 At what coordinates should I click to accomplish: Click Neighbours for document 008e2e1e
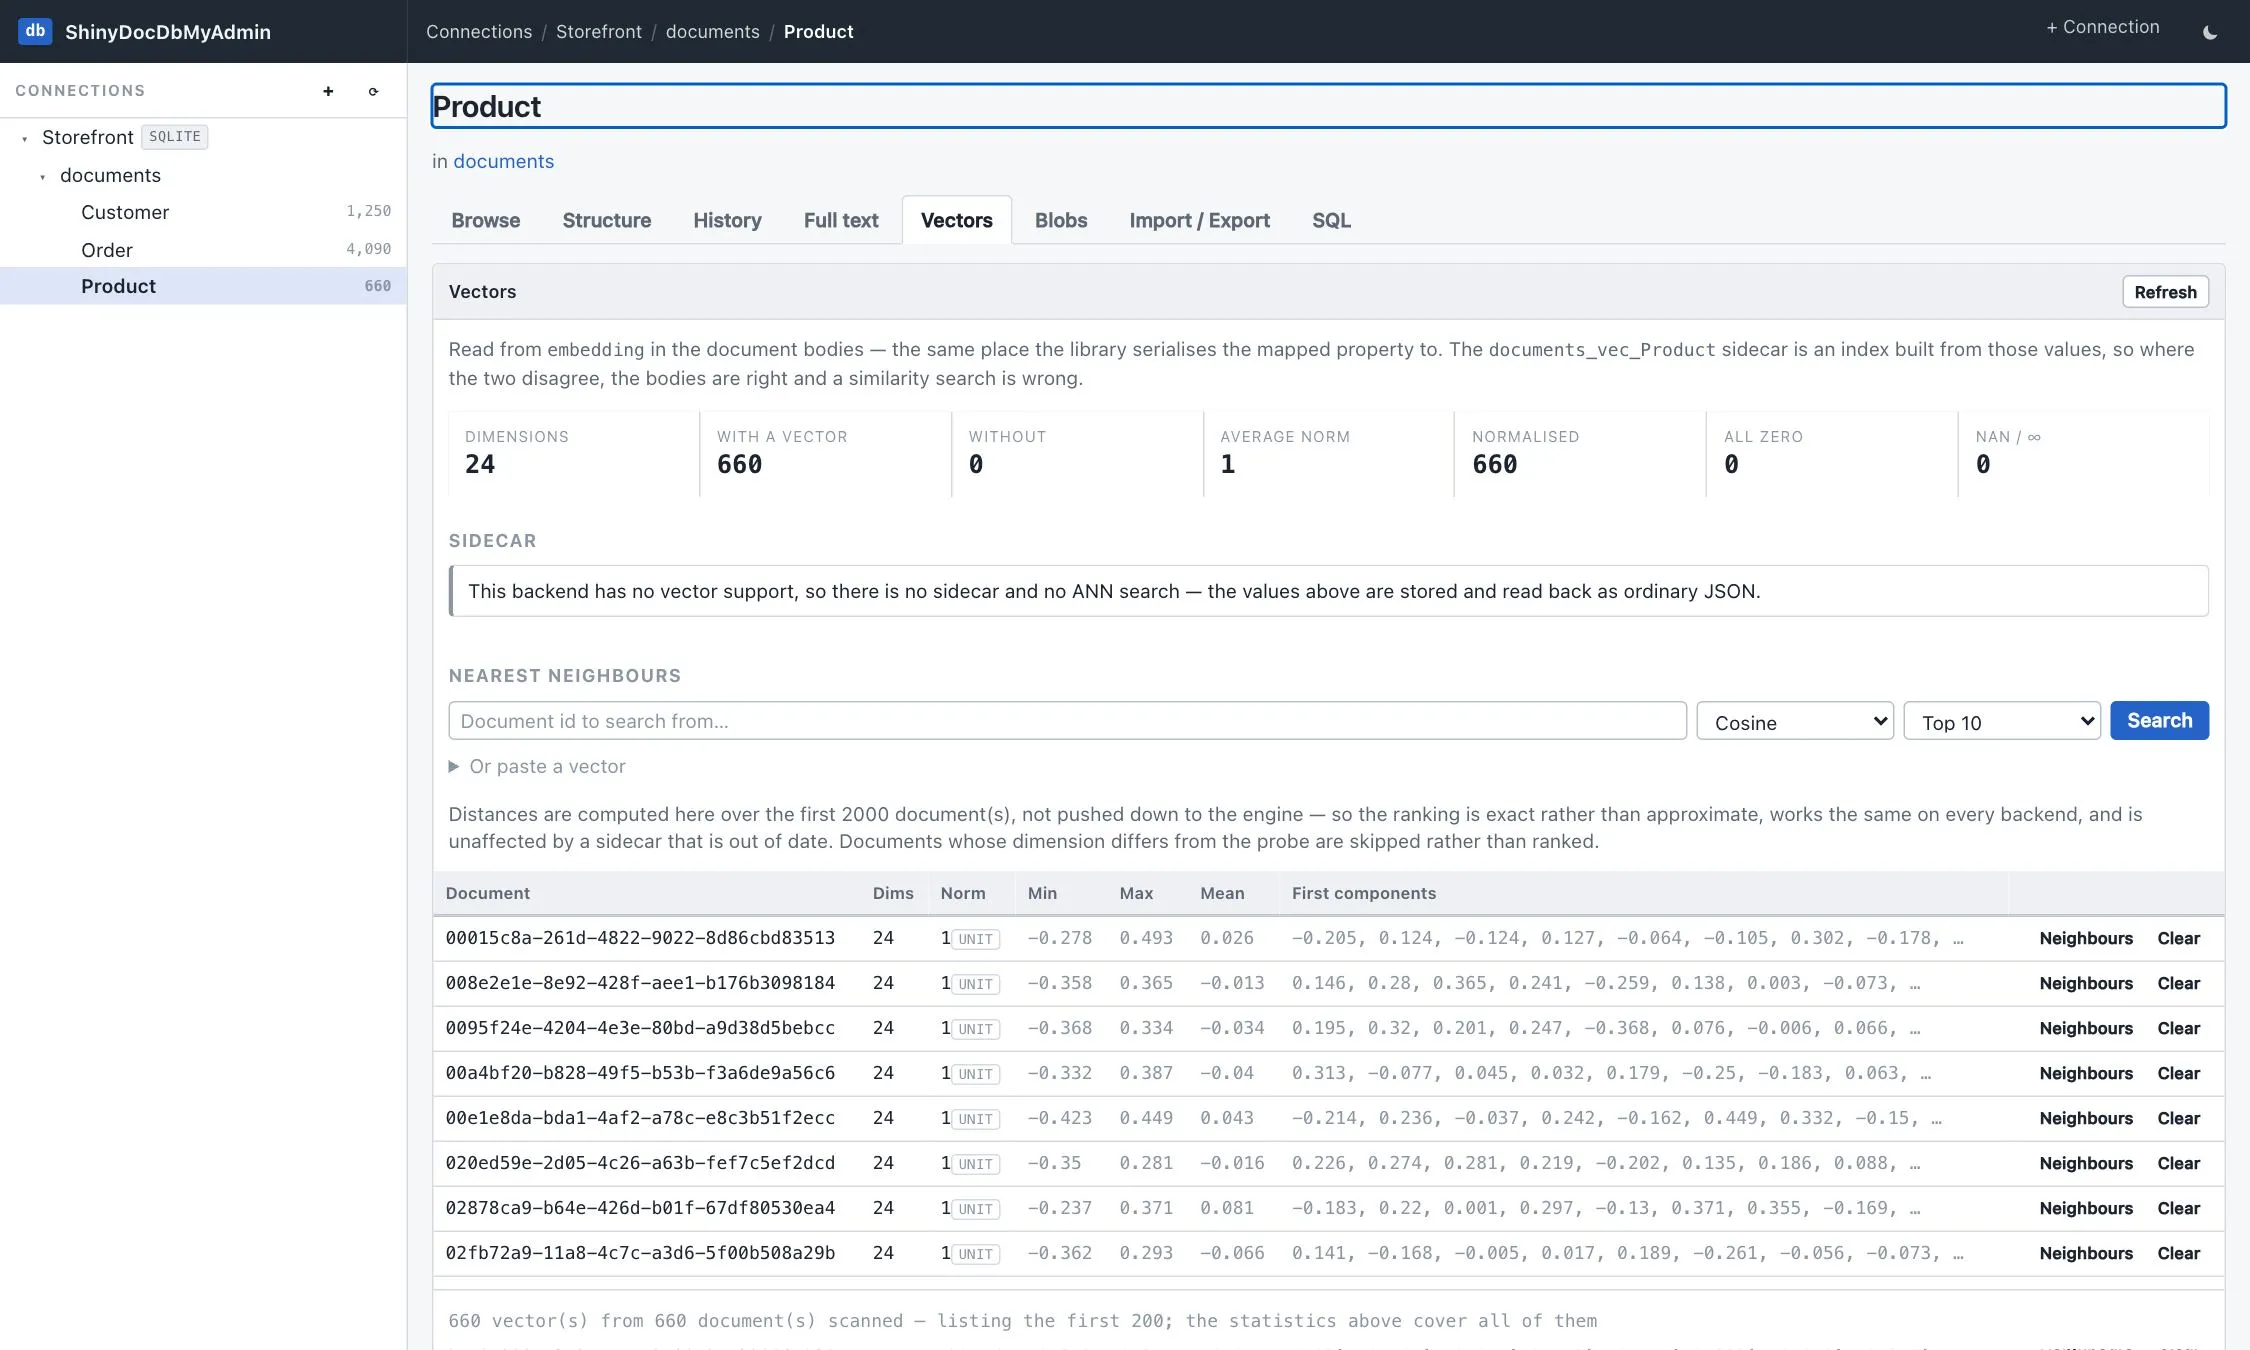click(2086, 983)
